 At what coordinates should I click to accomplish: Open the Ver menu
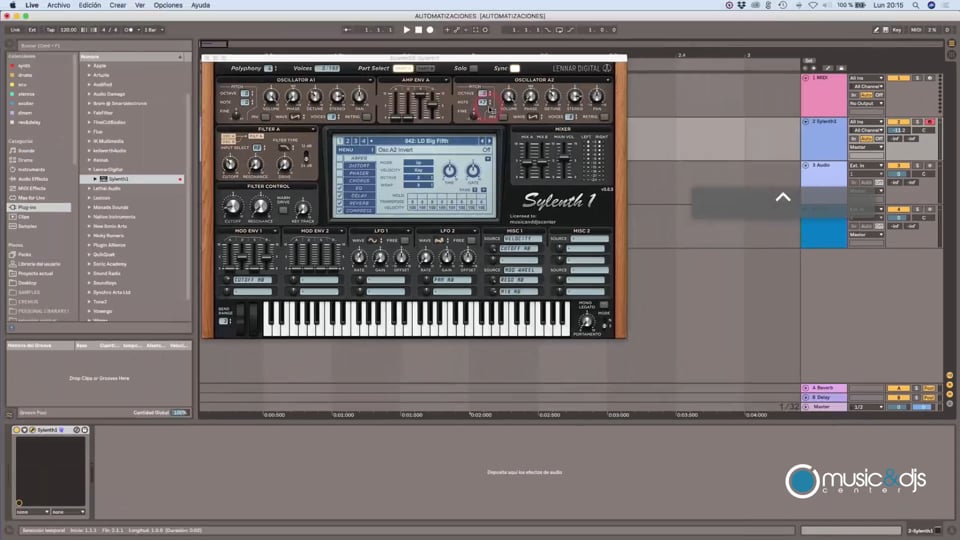[x=140, y=5]
